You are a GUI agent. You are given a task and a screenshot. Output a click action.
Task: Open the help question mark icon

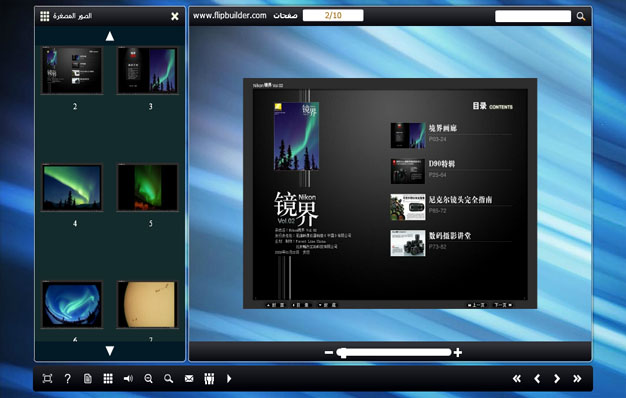(x=67, y=378)
